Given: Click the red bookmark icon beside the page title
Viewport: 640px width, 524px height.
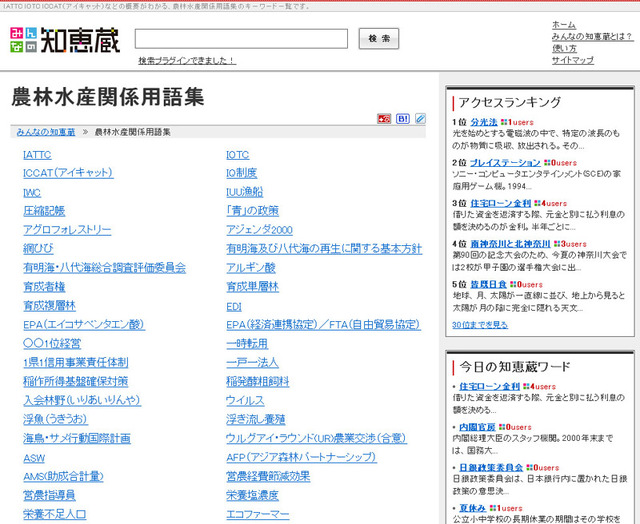Looking at the screenshot, I should [x=384, y=119].
